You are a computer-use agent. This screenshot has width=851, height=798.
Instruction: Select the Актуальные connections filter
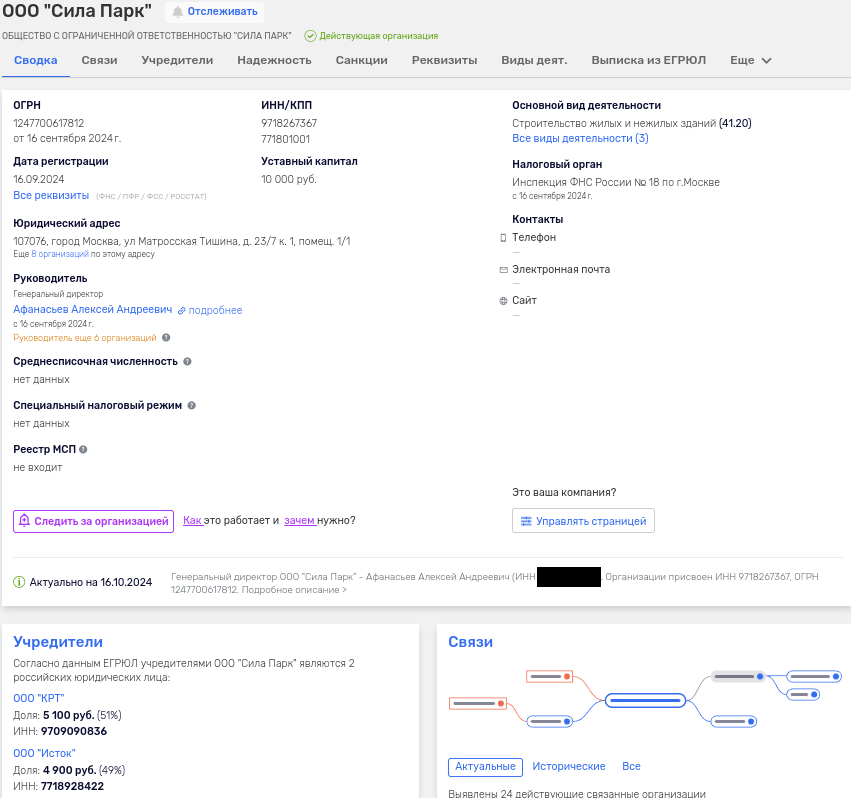pyautogui.click(x=485, y=767)
